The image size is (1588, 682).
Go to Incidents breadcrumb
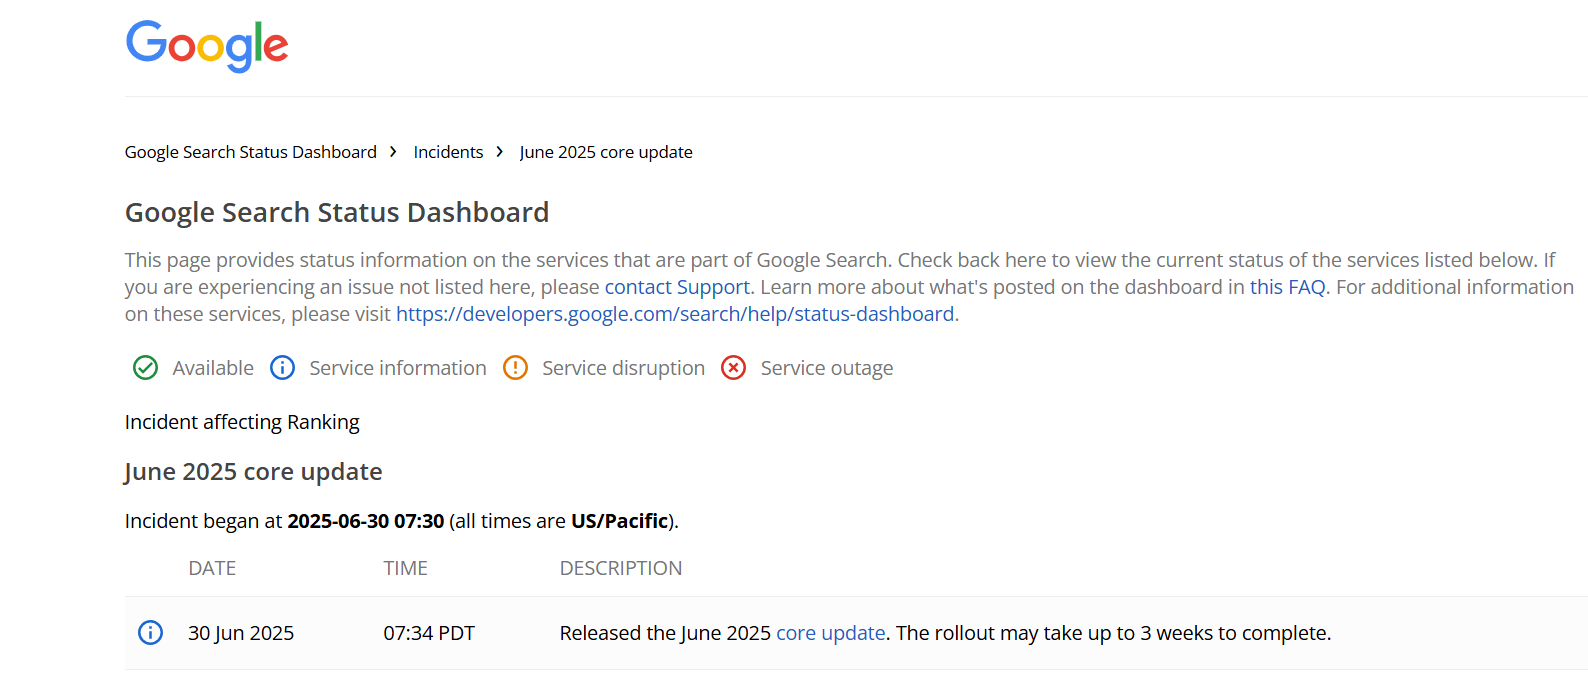(448, 152)
